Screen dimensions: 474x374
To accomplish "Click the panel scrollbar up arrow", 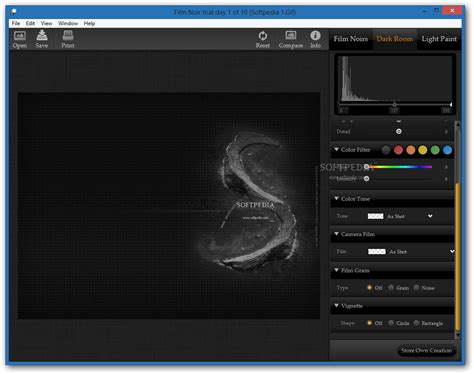I will click(458, 125).
